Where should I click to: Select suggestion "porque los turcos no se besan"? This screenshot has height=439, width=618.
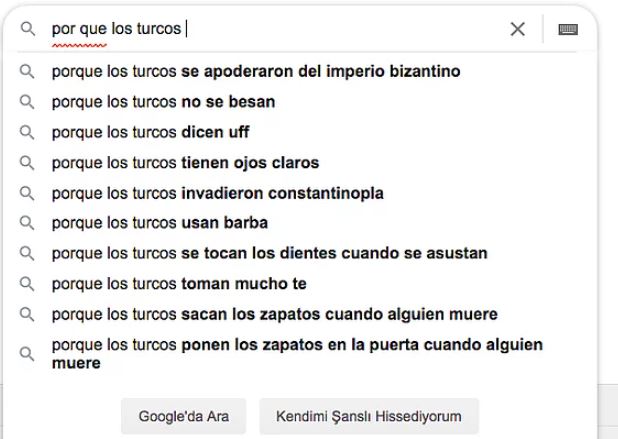(x=163, y=102)
